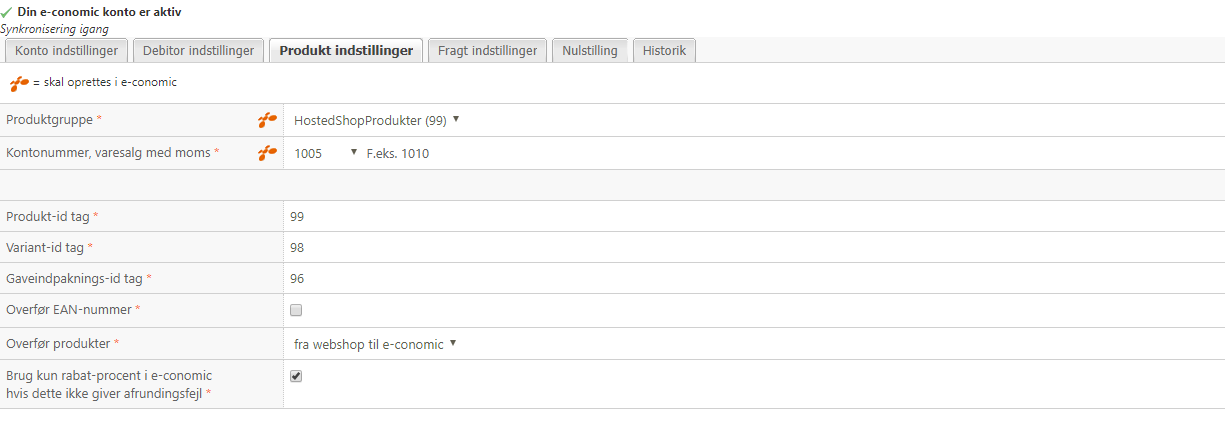Click the e-conomic icon beside Produktgruppe
1225x428 pixels.
267,120
